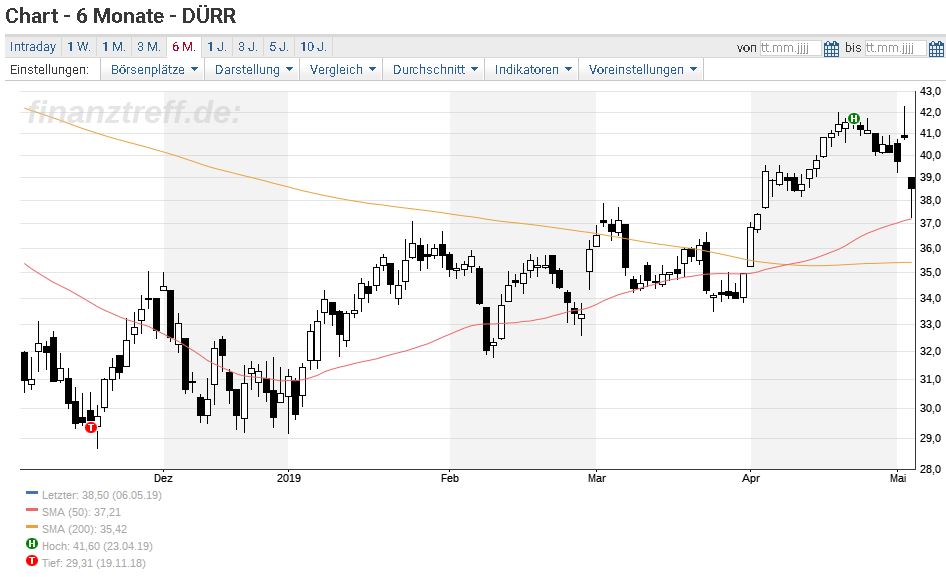Viewport: 946px width, 577px height.
Task: Click the '35,0' y-axis price label
Action: coord(930,272)
